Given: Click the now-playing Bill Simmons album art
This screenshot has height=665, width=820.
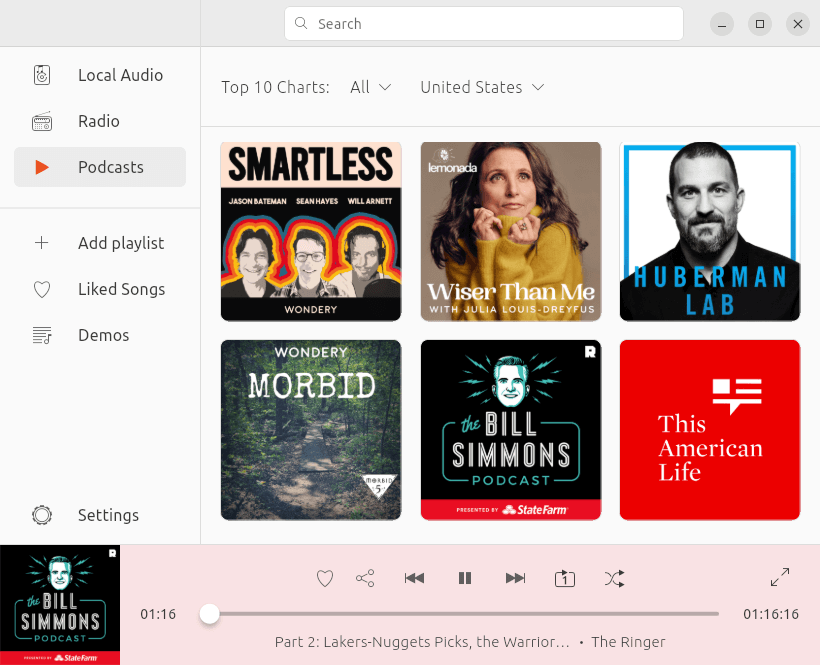Looking at the screenshot, I should pos(60,605).
